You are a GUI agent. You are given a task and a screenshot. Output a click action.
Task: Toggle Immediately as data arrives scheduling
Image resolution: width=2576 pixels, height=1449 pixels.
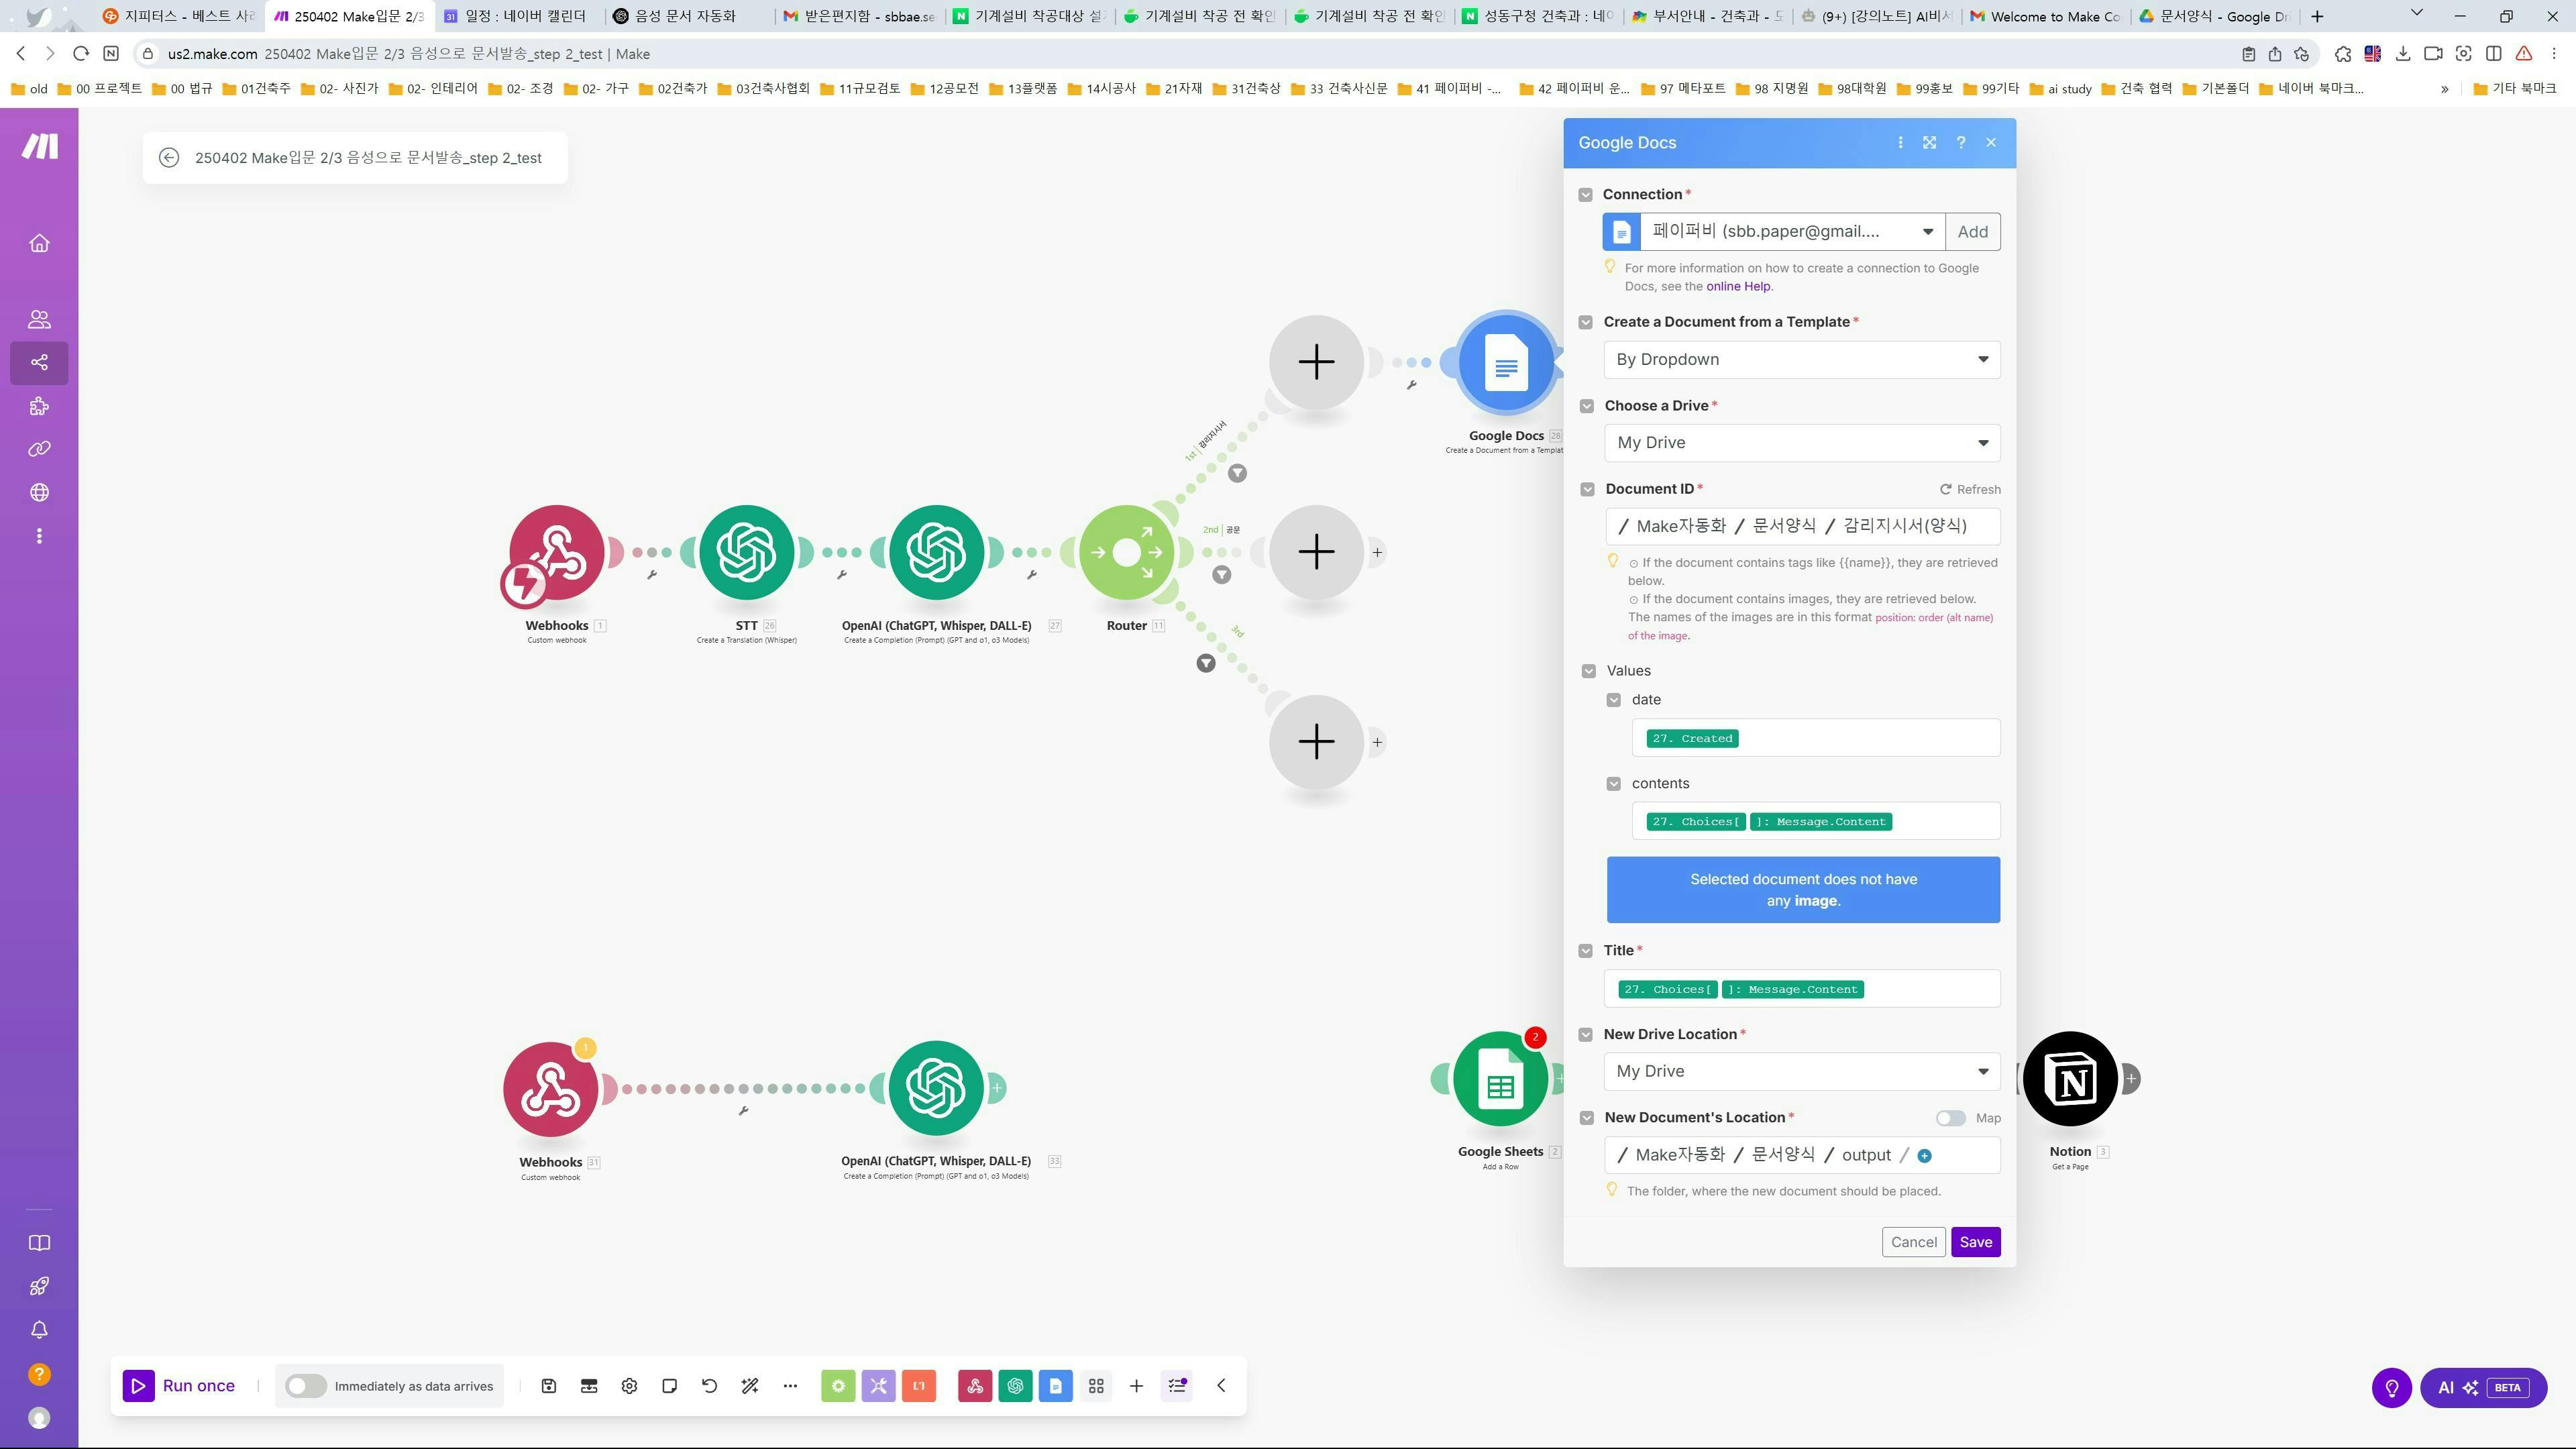306,1386
